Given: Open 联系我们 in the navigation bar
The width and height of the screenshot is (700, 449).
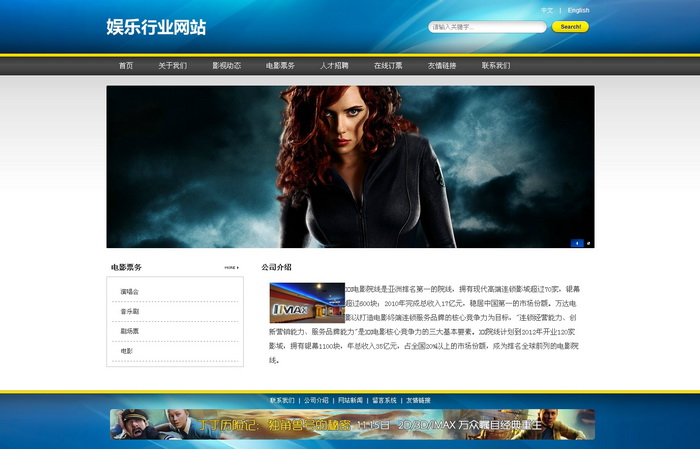Looking at the screenshot, I should [x=496, y=66].
